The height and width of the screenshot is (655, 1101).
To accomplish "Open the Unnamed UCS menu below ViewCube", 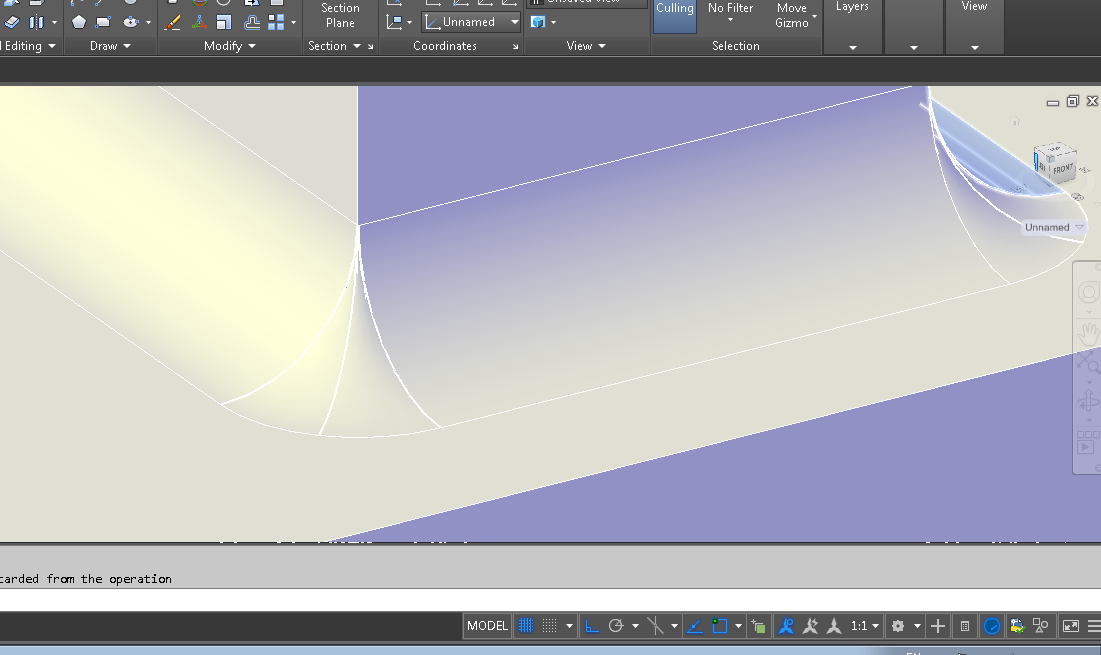I will point(1053,227).
